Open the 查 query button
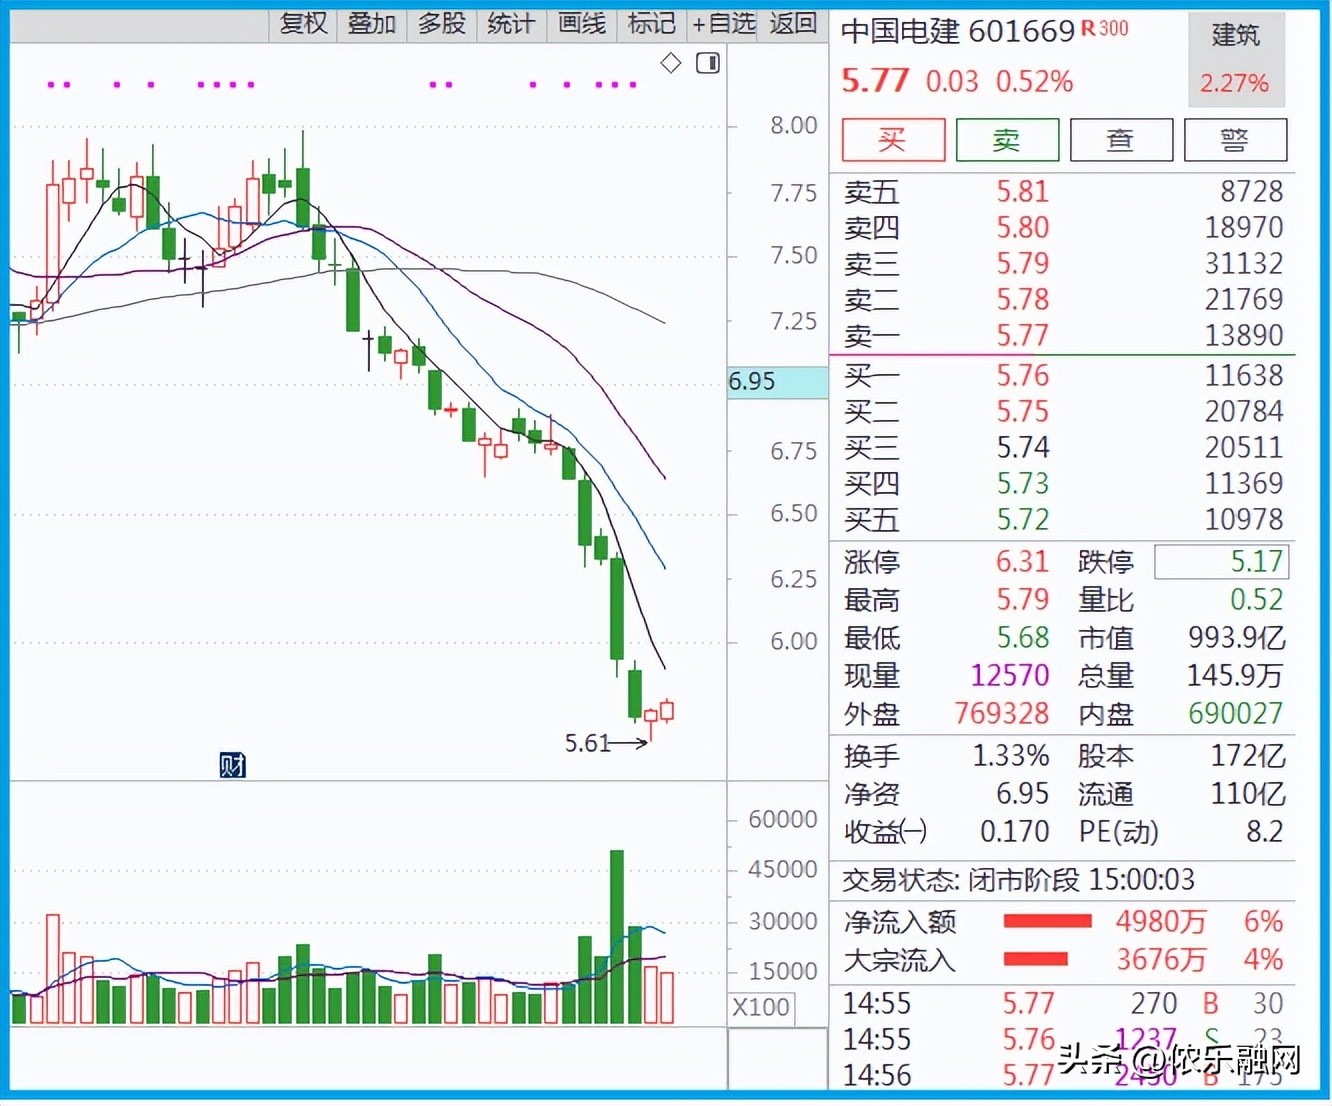Viewport: 1332px width, 1106px height. [1121, 139]
